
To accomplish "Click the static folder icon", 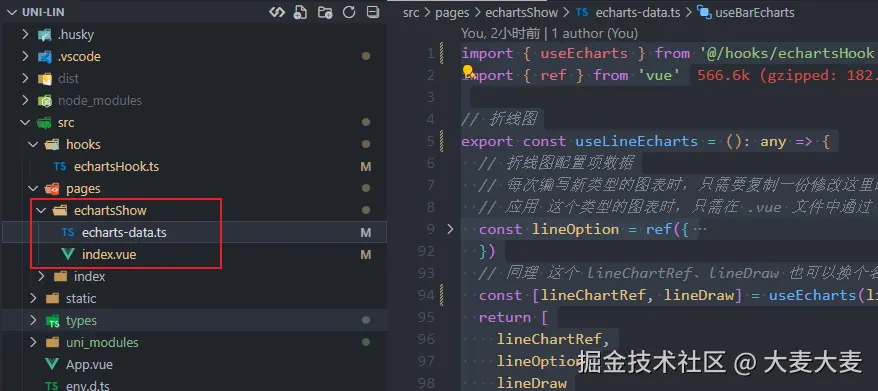I will point(52,299).
